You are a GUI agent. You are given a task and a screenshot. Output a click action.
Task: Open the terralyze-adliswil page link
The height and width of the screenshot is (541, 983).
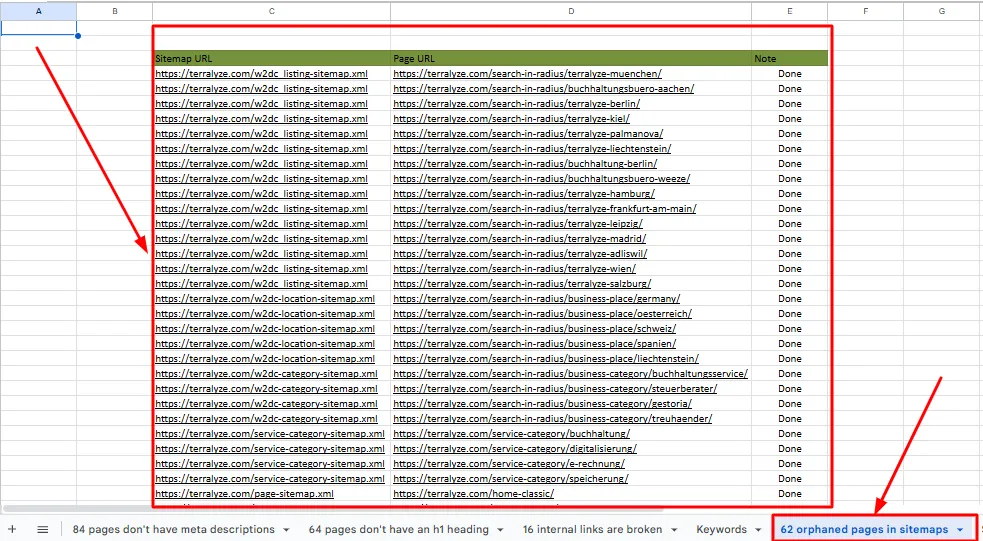click(x=520, y=254)
